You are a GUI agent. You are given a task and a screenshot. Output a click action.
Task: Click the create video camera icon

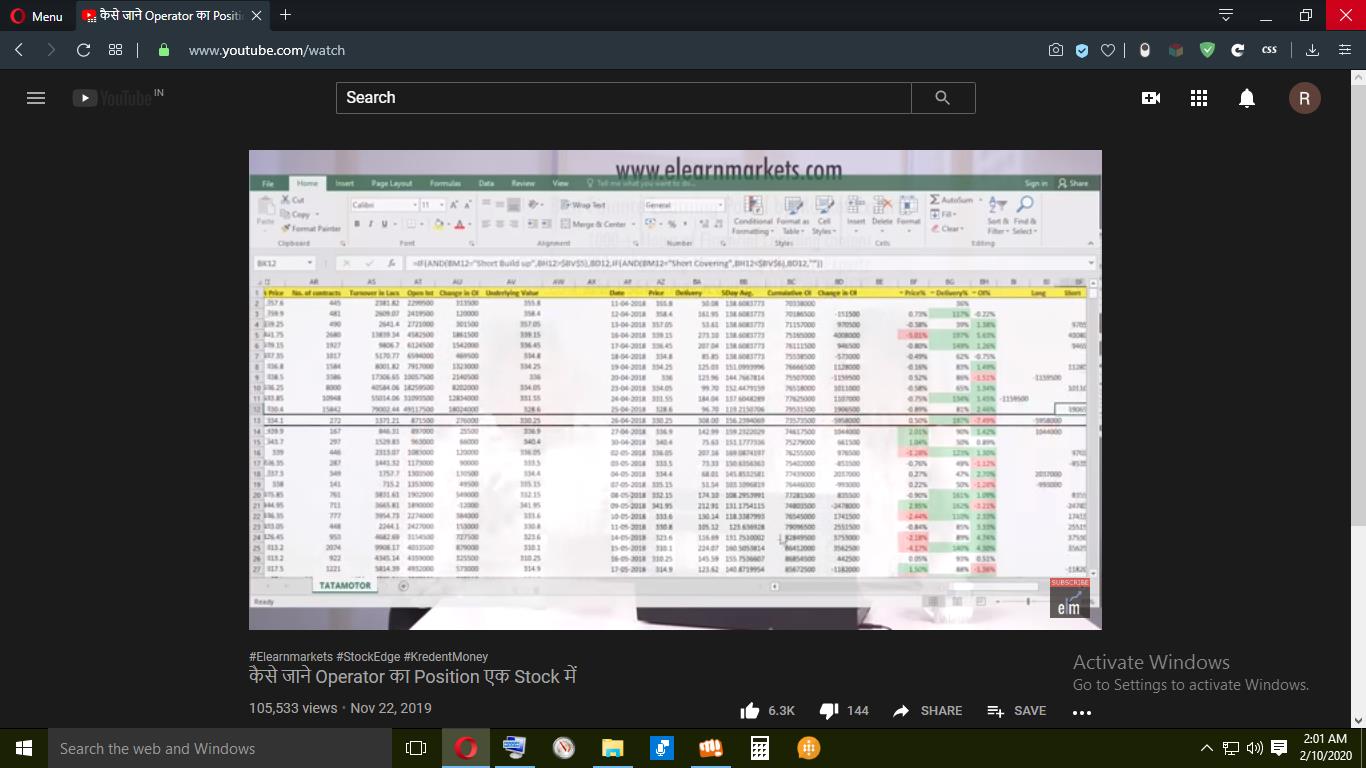(1150, 97)
